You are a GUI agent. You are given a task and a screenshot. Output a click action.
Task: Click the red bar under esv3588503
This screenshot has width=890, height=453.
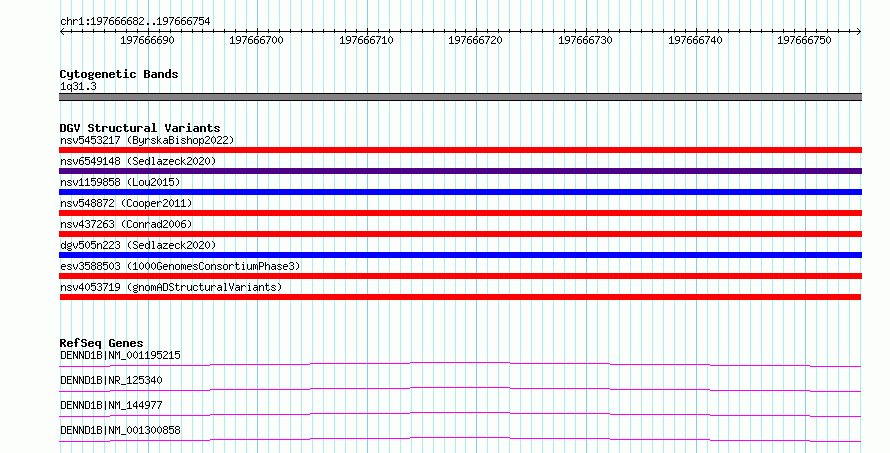click(460, 276)
